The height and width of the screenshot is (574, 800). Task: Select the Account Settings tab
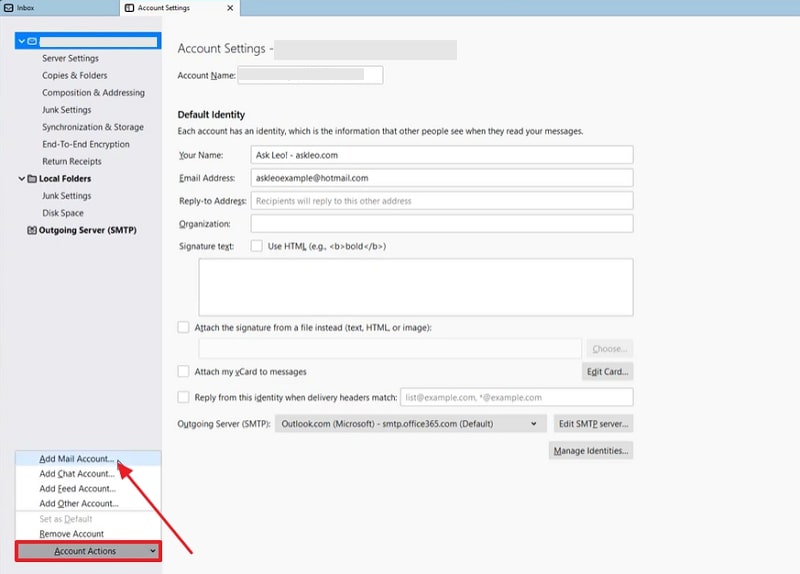click(x=180, y=8)
